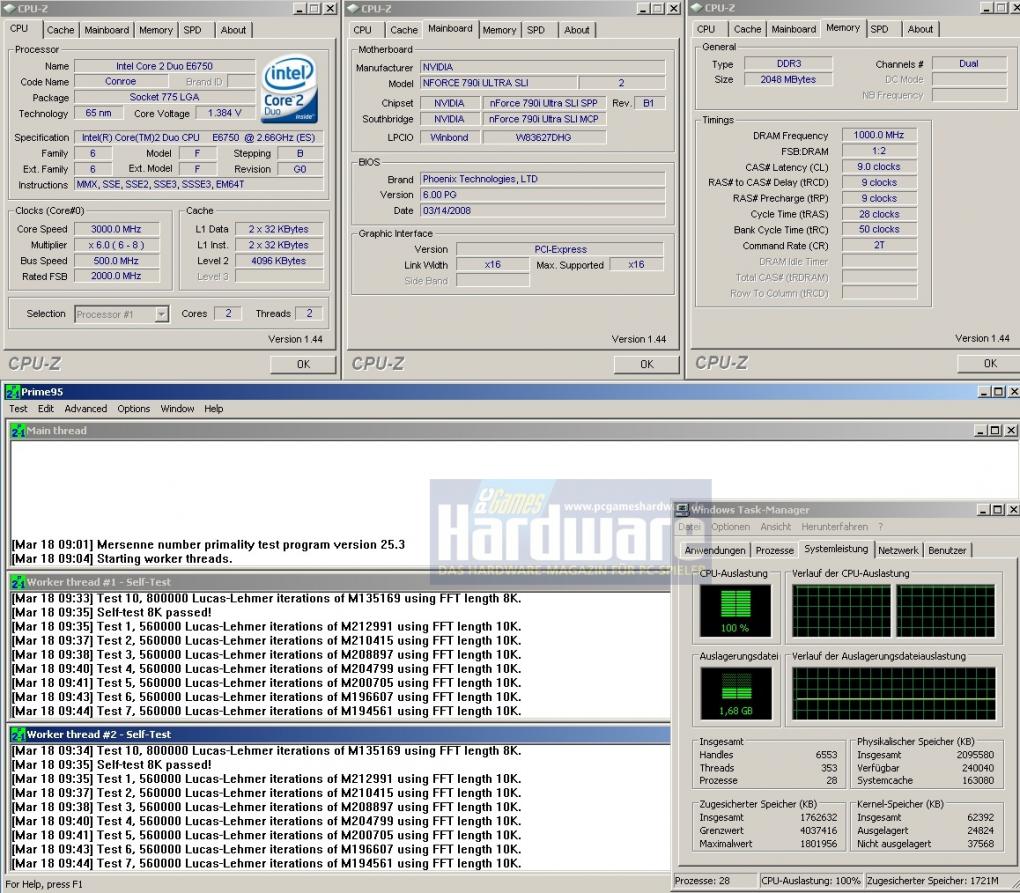Open the Prime95 Options menu

point(133,408)
